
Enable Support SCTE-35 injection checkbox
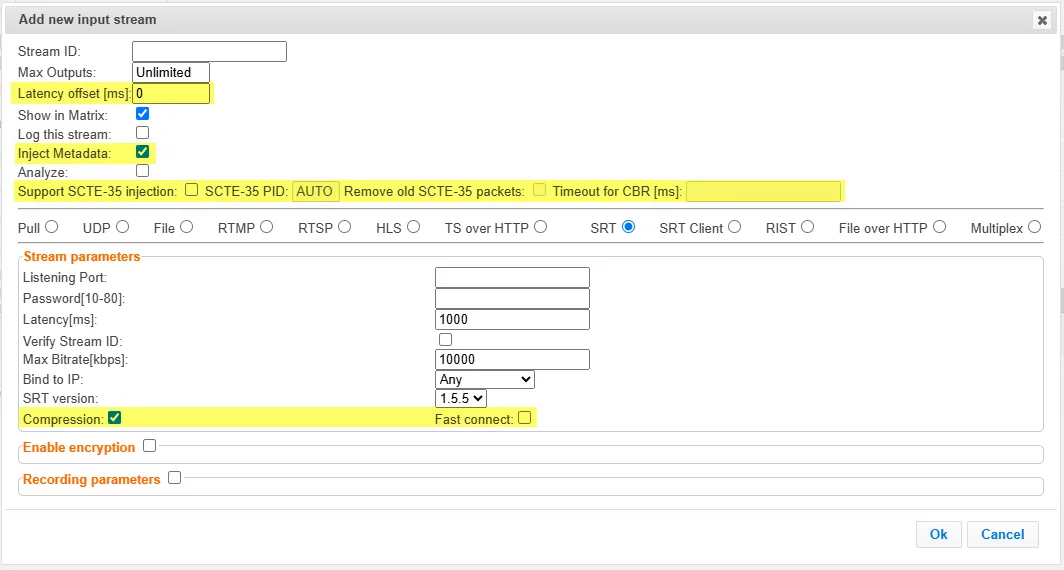[x=192, y=189]
